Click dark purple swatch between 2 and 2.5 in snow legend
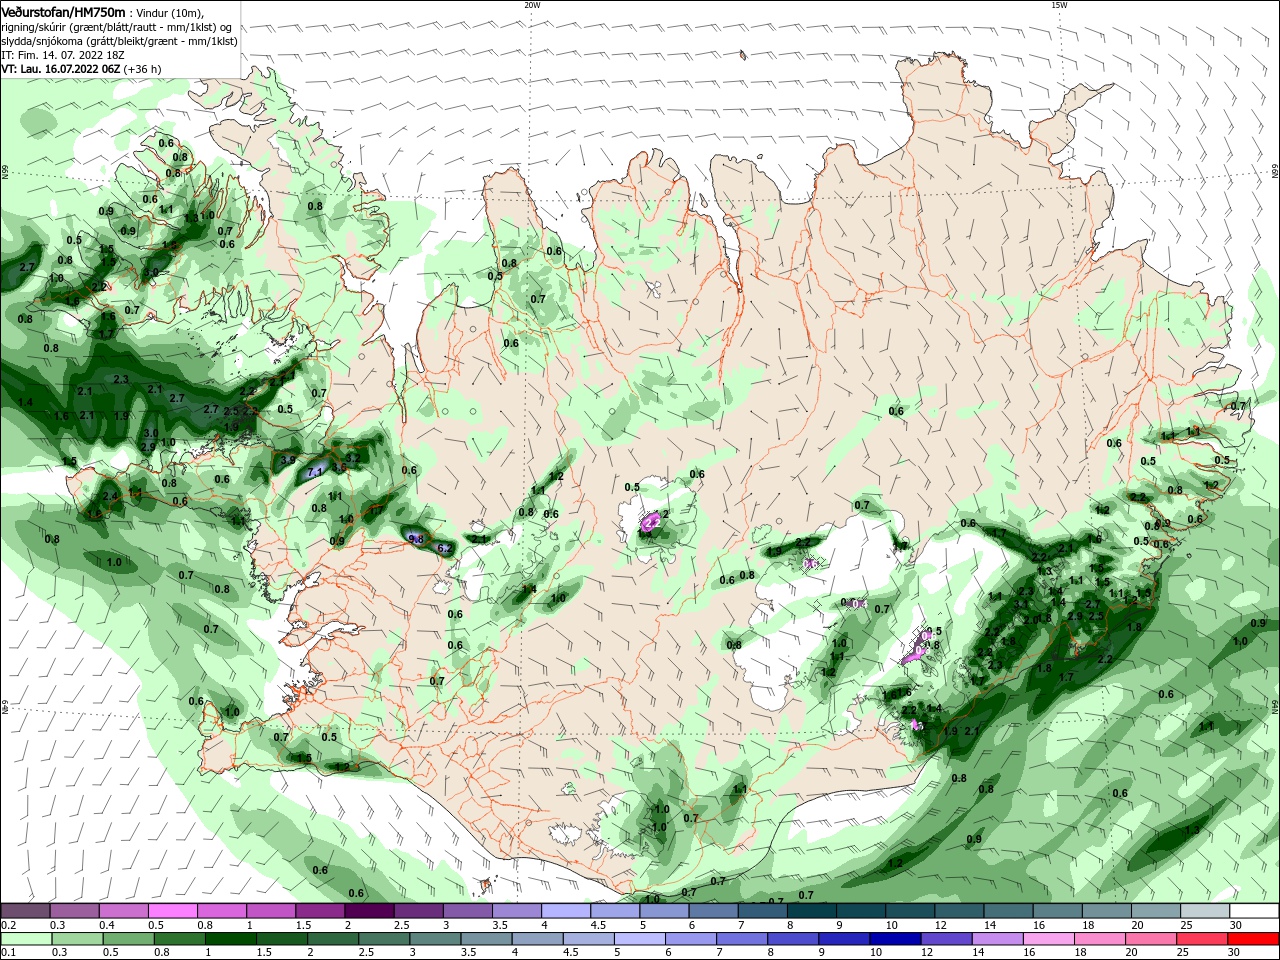This screenshot has height=960, width=1280. [x=369, y=910]
